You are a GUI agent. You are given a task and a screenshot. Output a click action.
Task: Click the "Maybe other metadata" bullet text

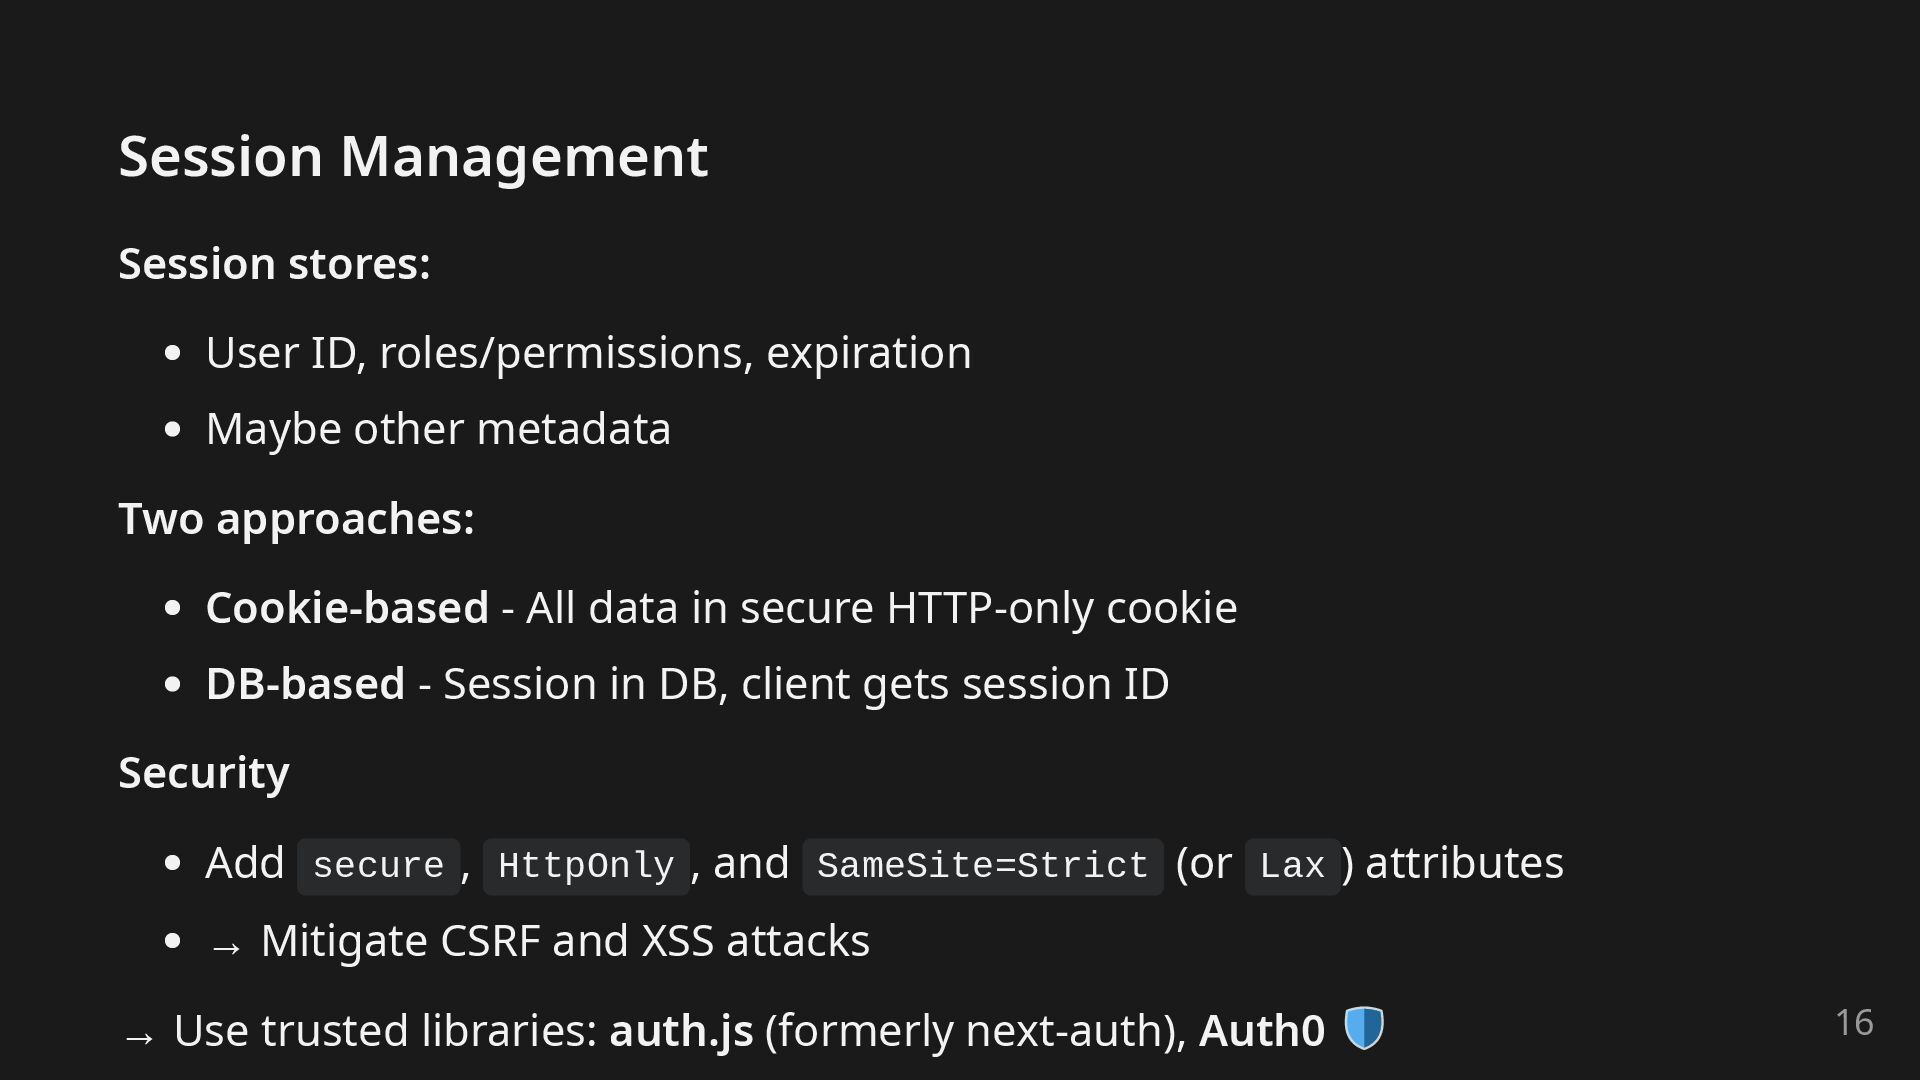[438, 429]
